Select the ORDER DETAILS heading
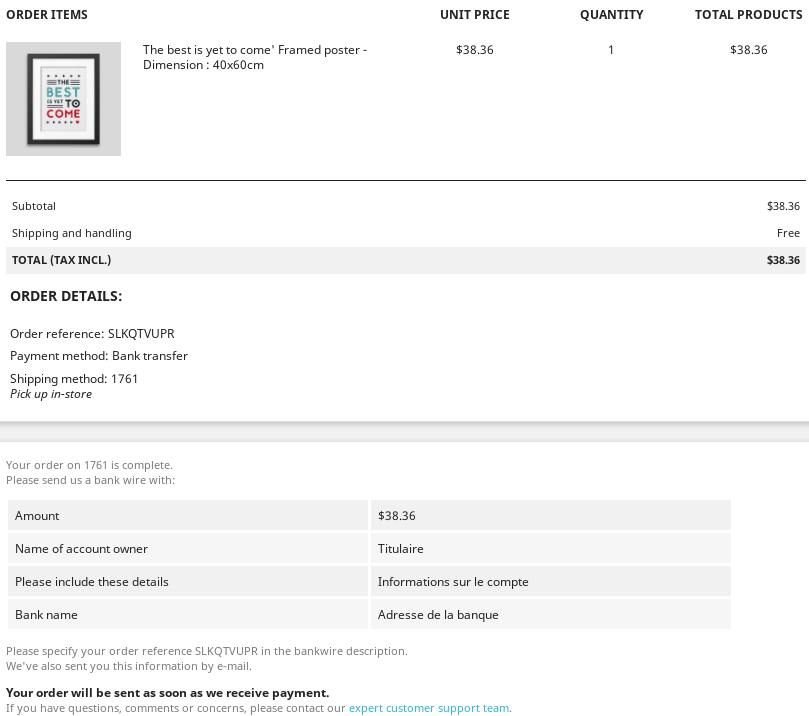Image resolution: width=809 pixels, height=716 pixels. (x=68, y=295)
